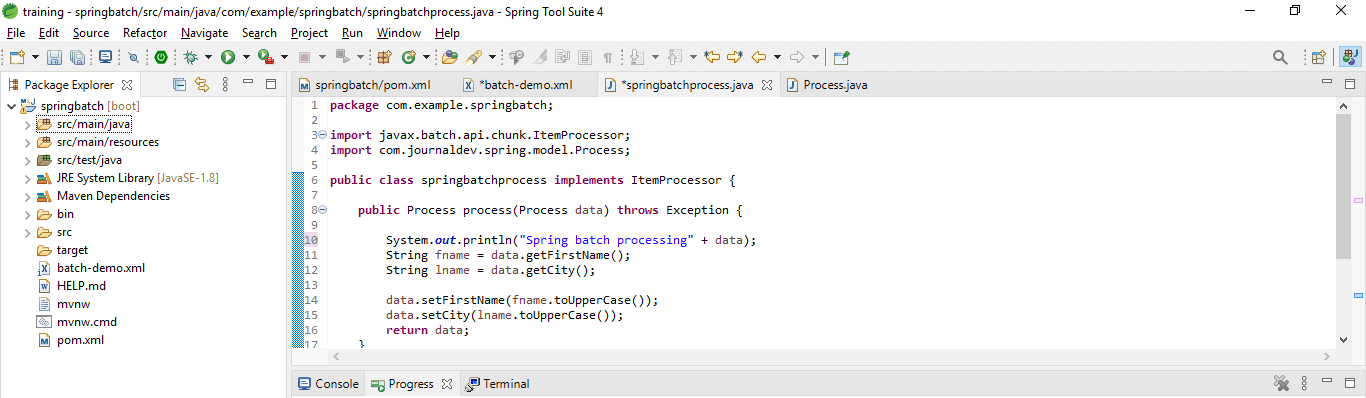Image resolution: width=1366 pixels, height=398 pixels.
Task: Maximize the Package Explorer panel
Action: pyautogui.click(x=271, y=84)
